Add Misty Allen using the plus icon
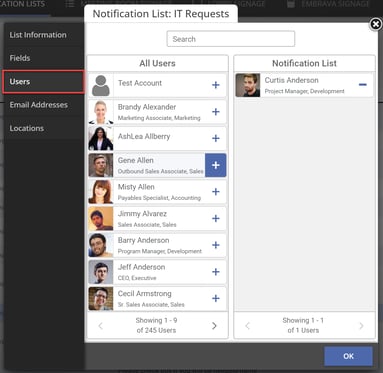Viewport: 383px width, 373px height. [216, 192]
